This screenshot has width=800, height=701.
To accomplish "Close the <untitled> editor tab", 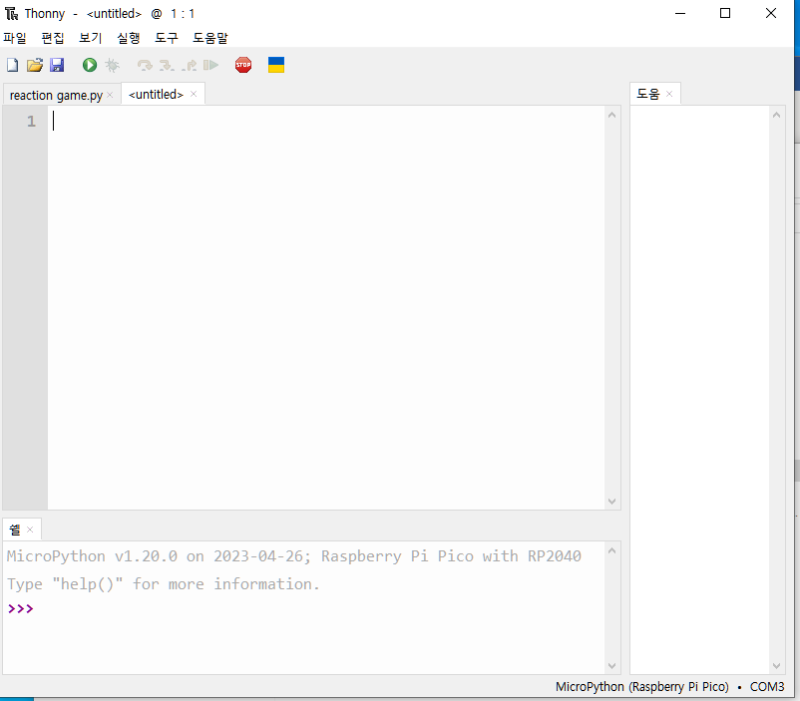I will tap(193, 94).
